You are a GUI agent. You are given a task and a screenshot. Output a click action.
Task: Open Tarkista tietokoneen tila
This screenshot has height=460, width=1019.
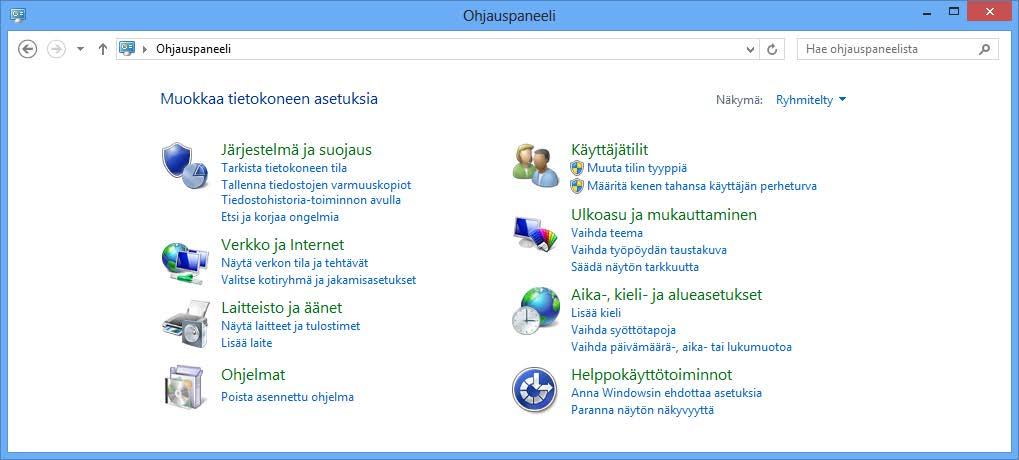[x=284, y=168]
